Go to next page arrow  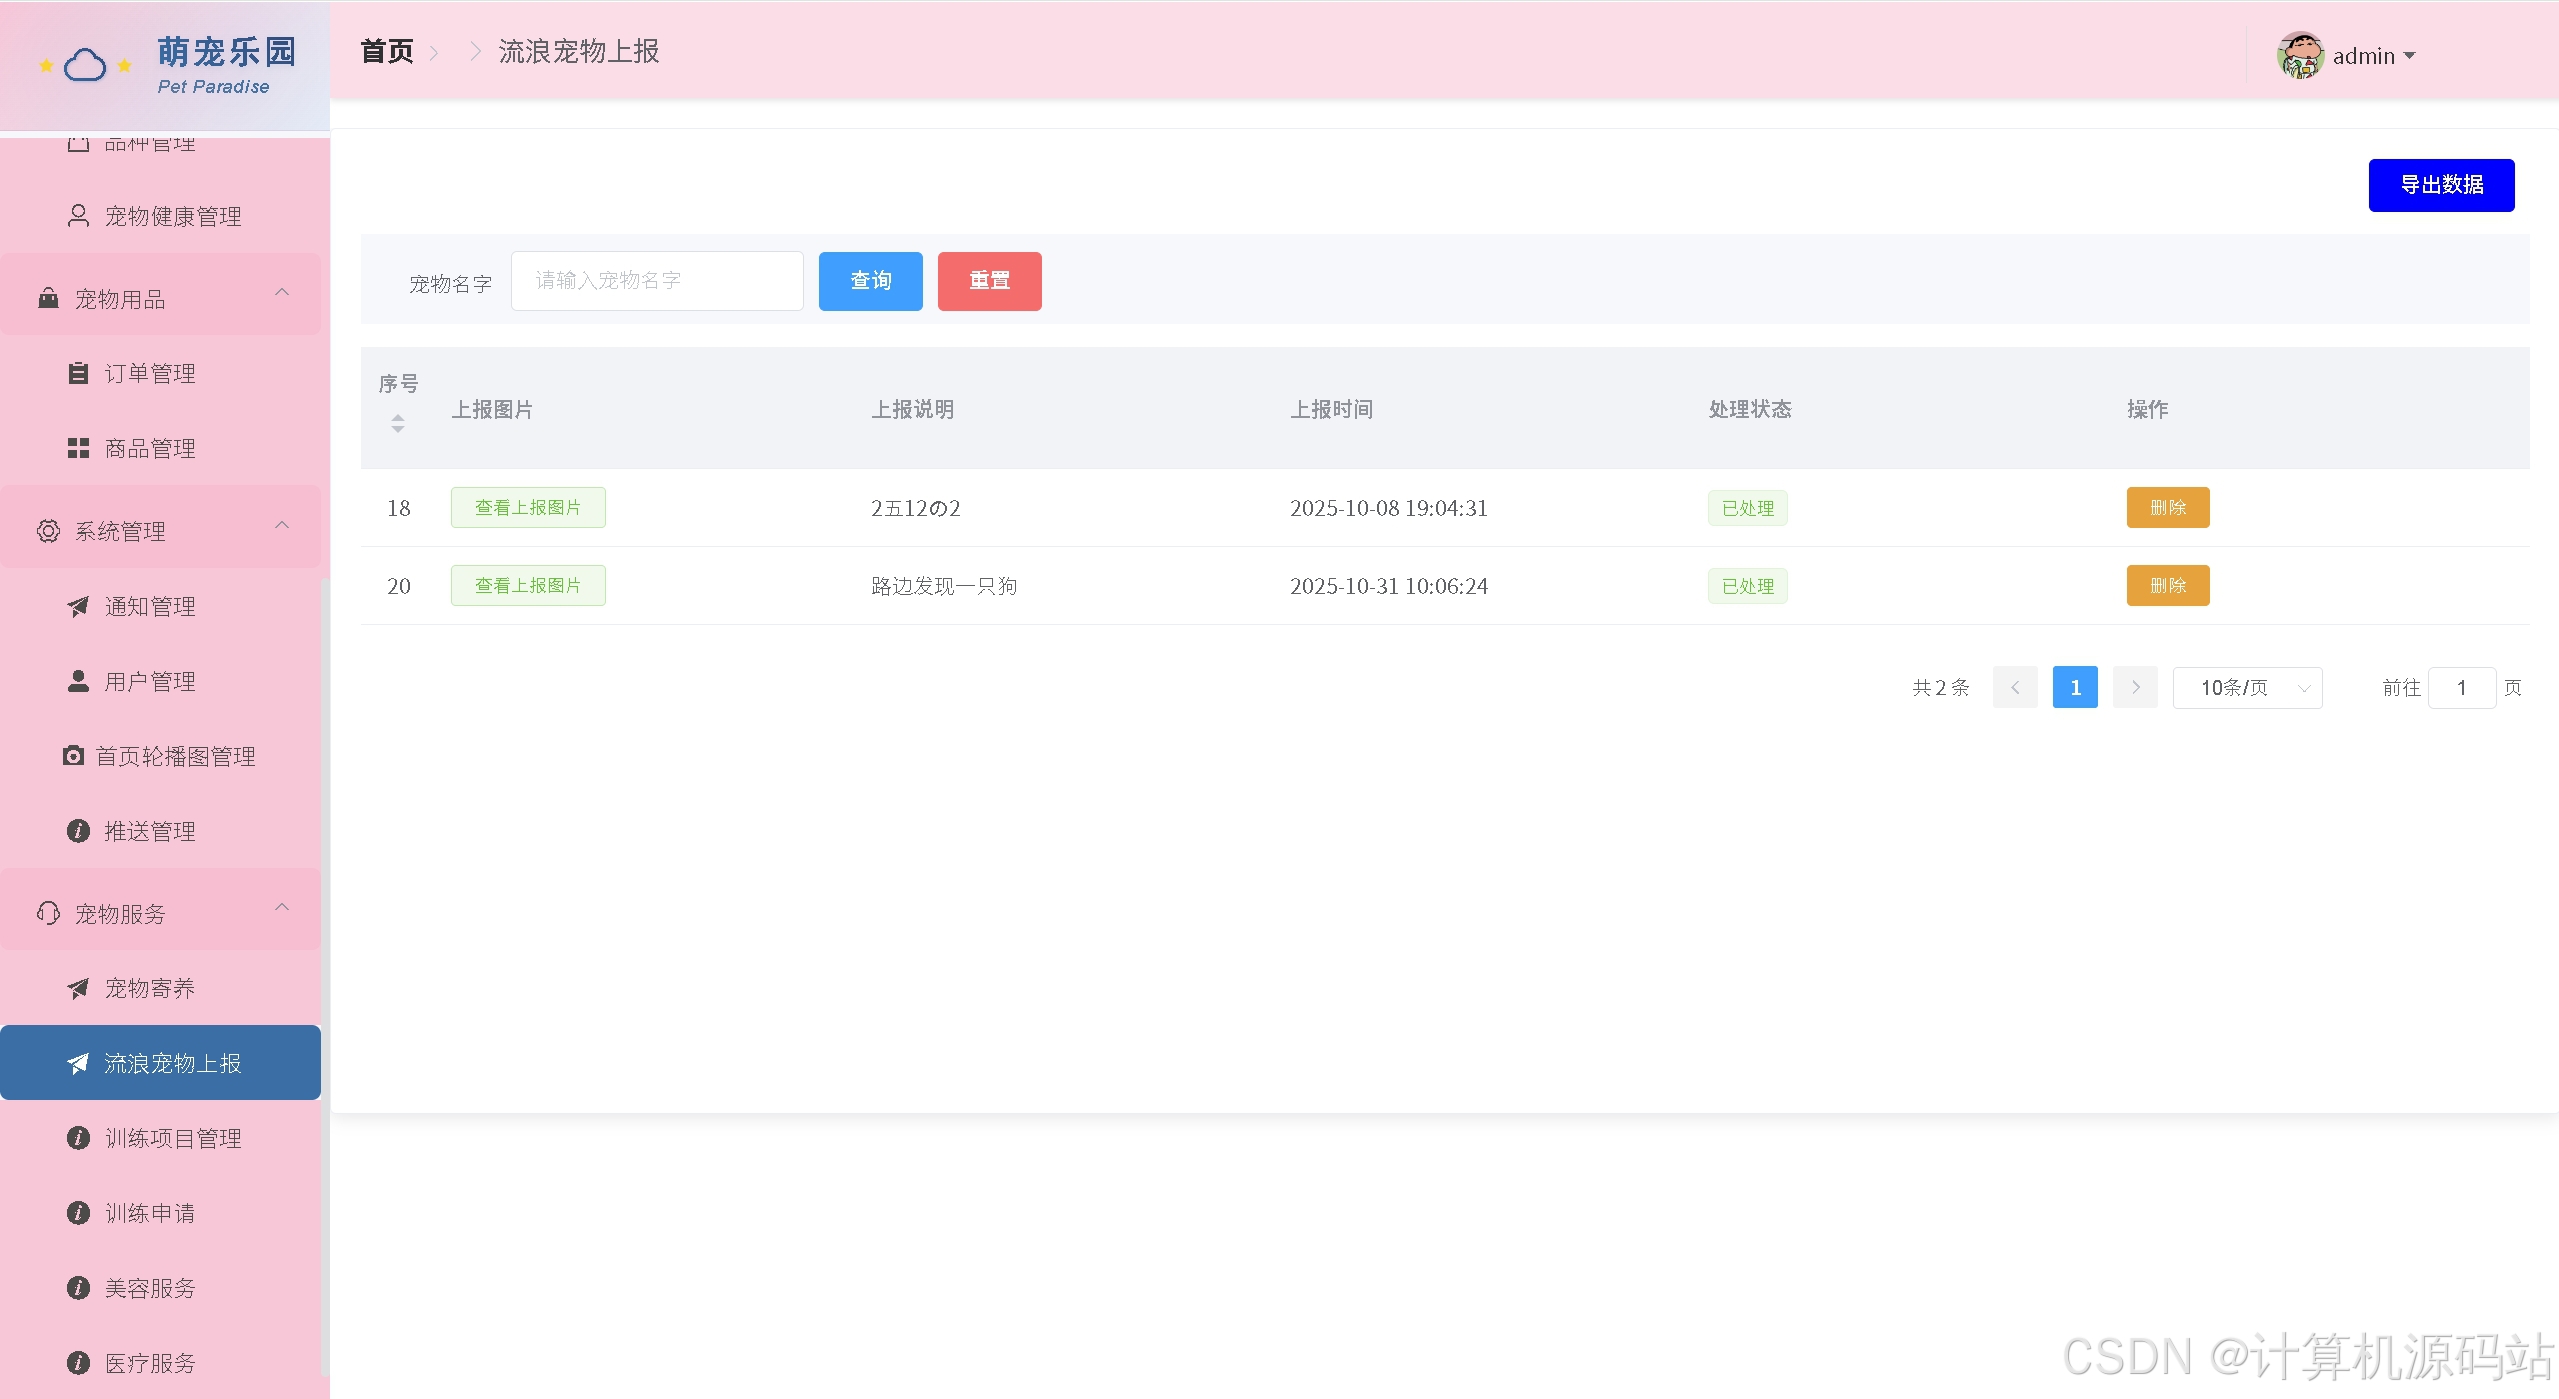click(x=2135, y=687)
